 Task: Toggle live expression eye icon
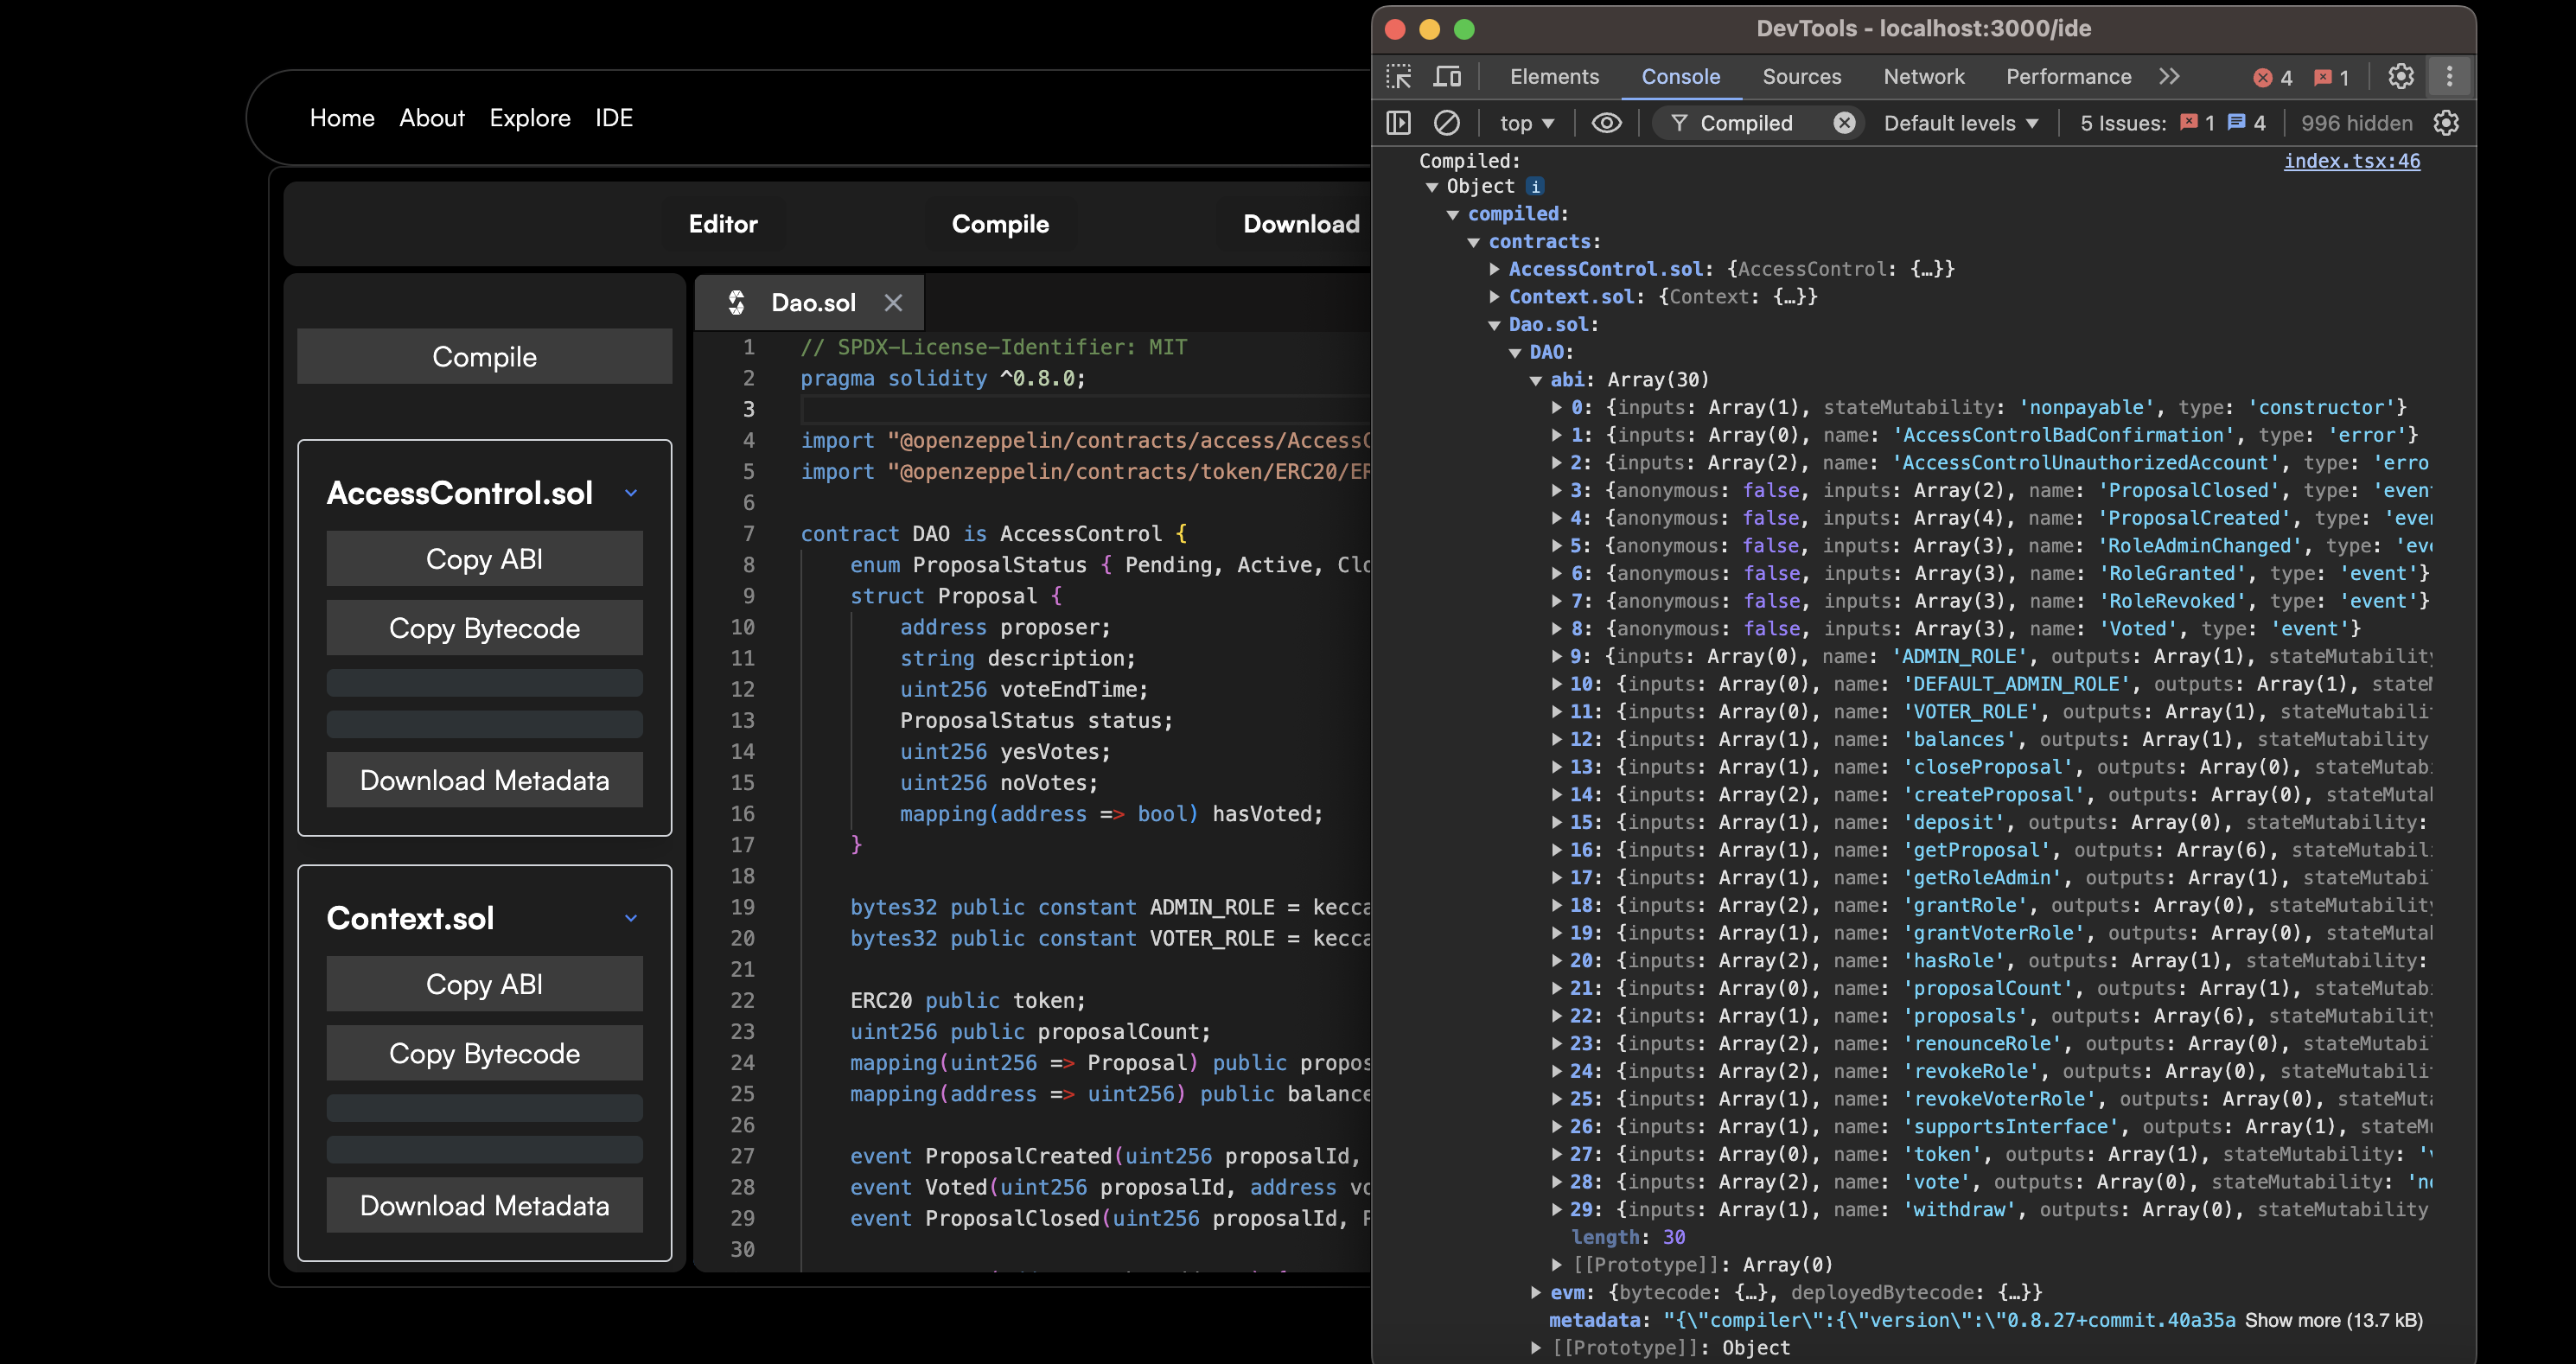click(x=1606, y=123)
